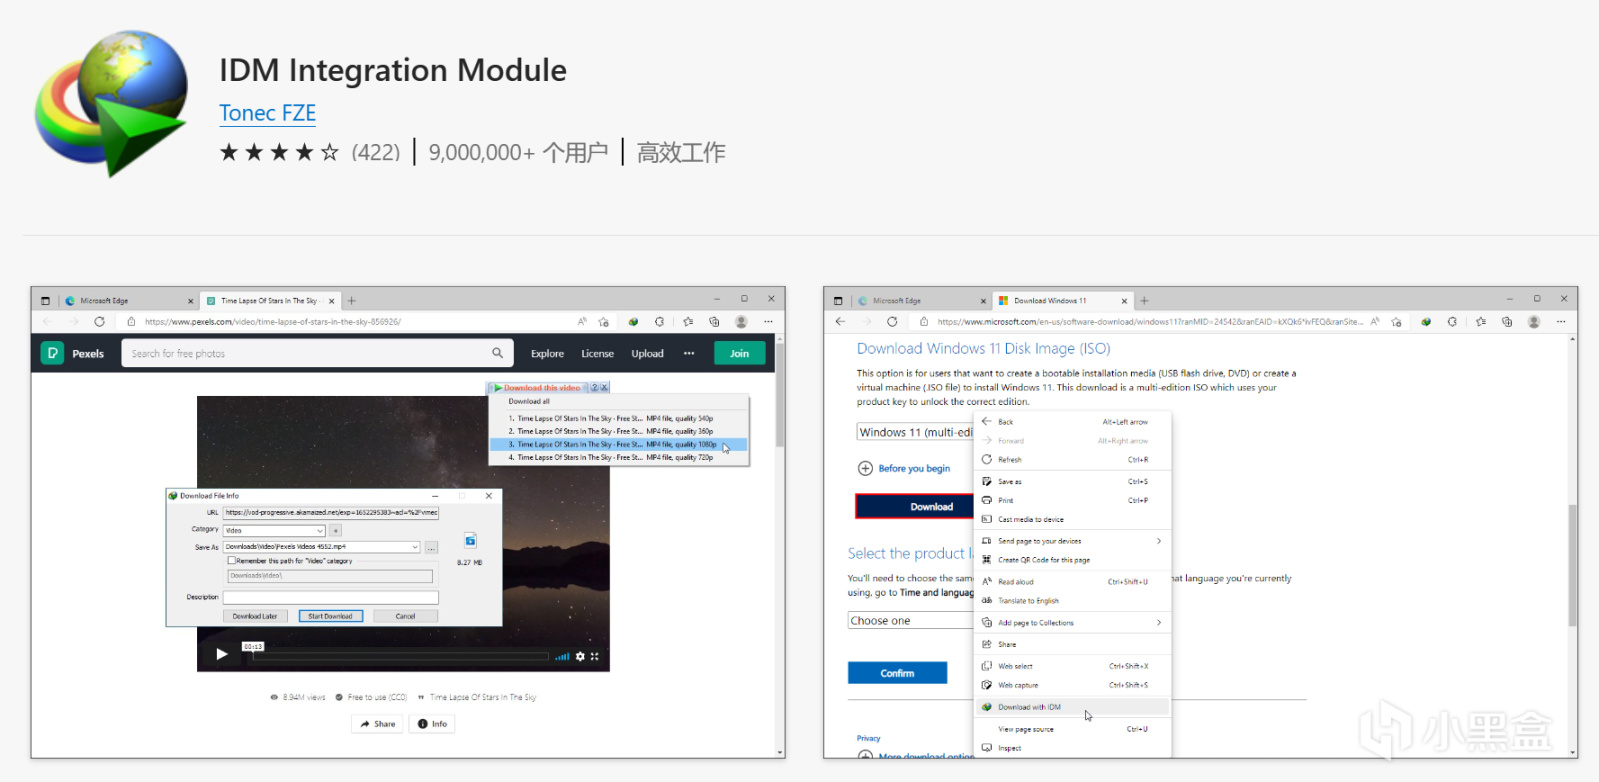Screen dimensions: 1599x782
Task: Choose Inspect in the context menu
Action: coord(1072,748)
